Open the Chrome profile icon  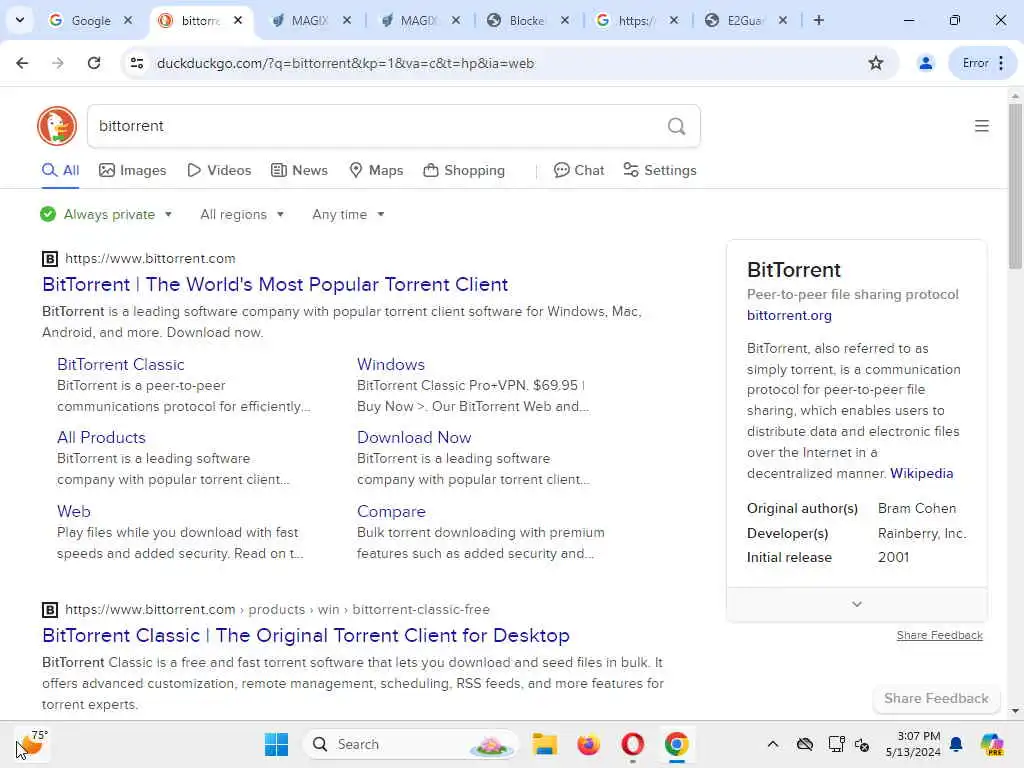coord(925,63)
